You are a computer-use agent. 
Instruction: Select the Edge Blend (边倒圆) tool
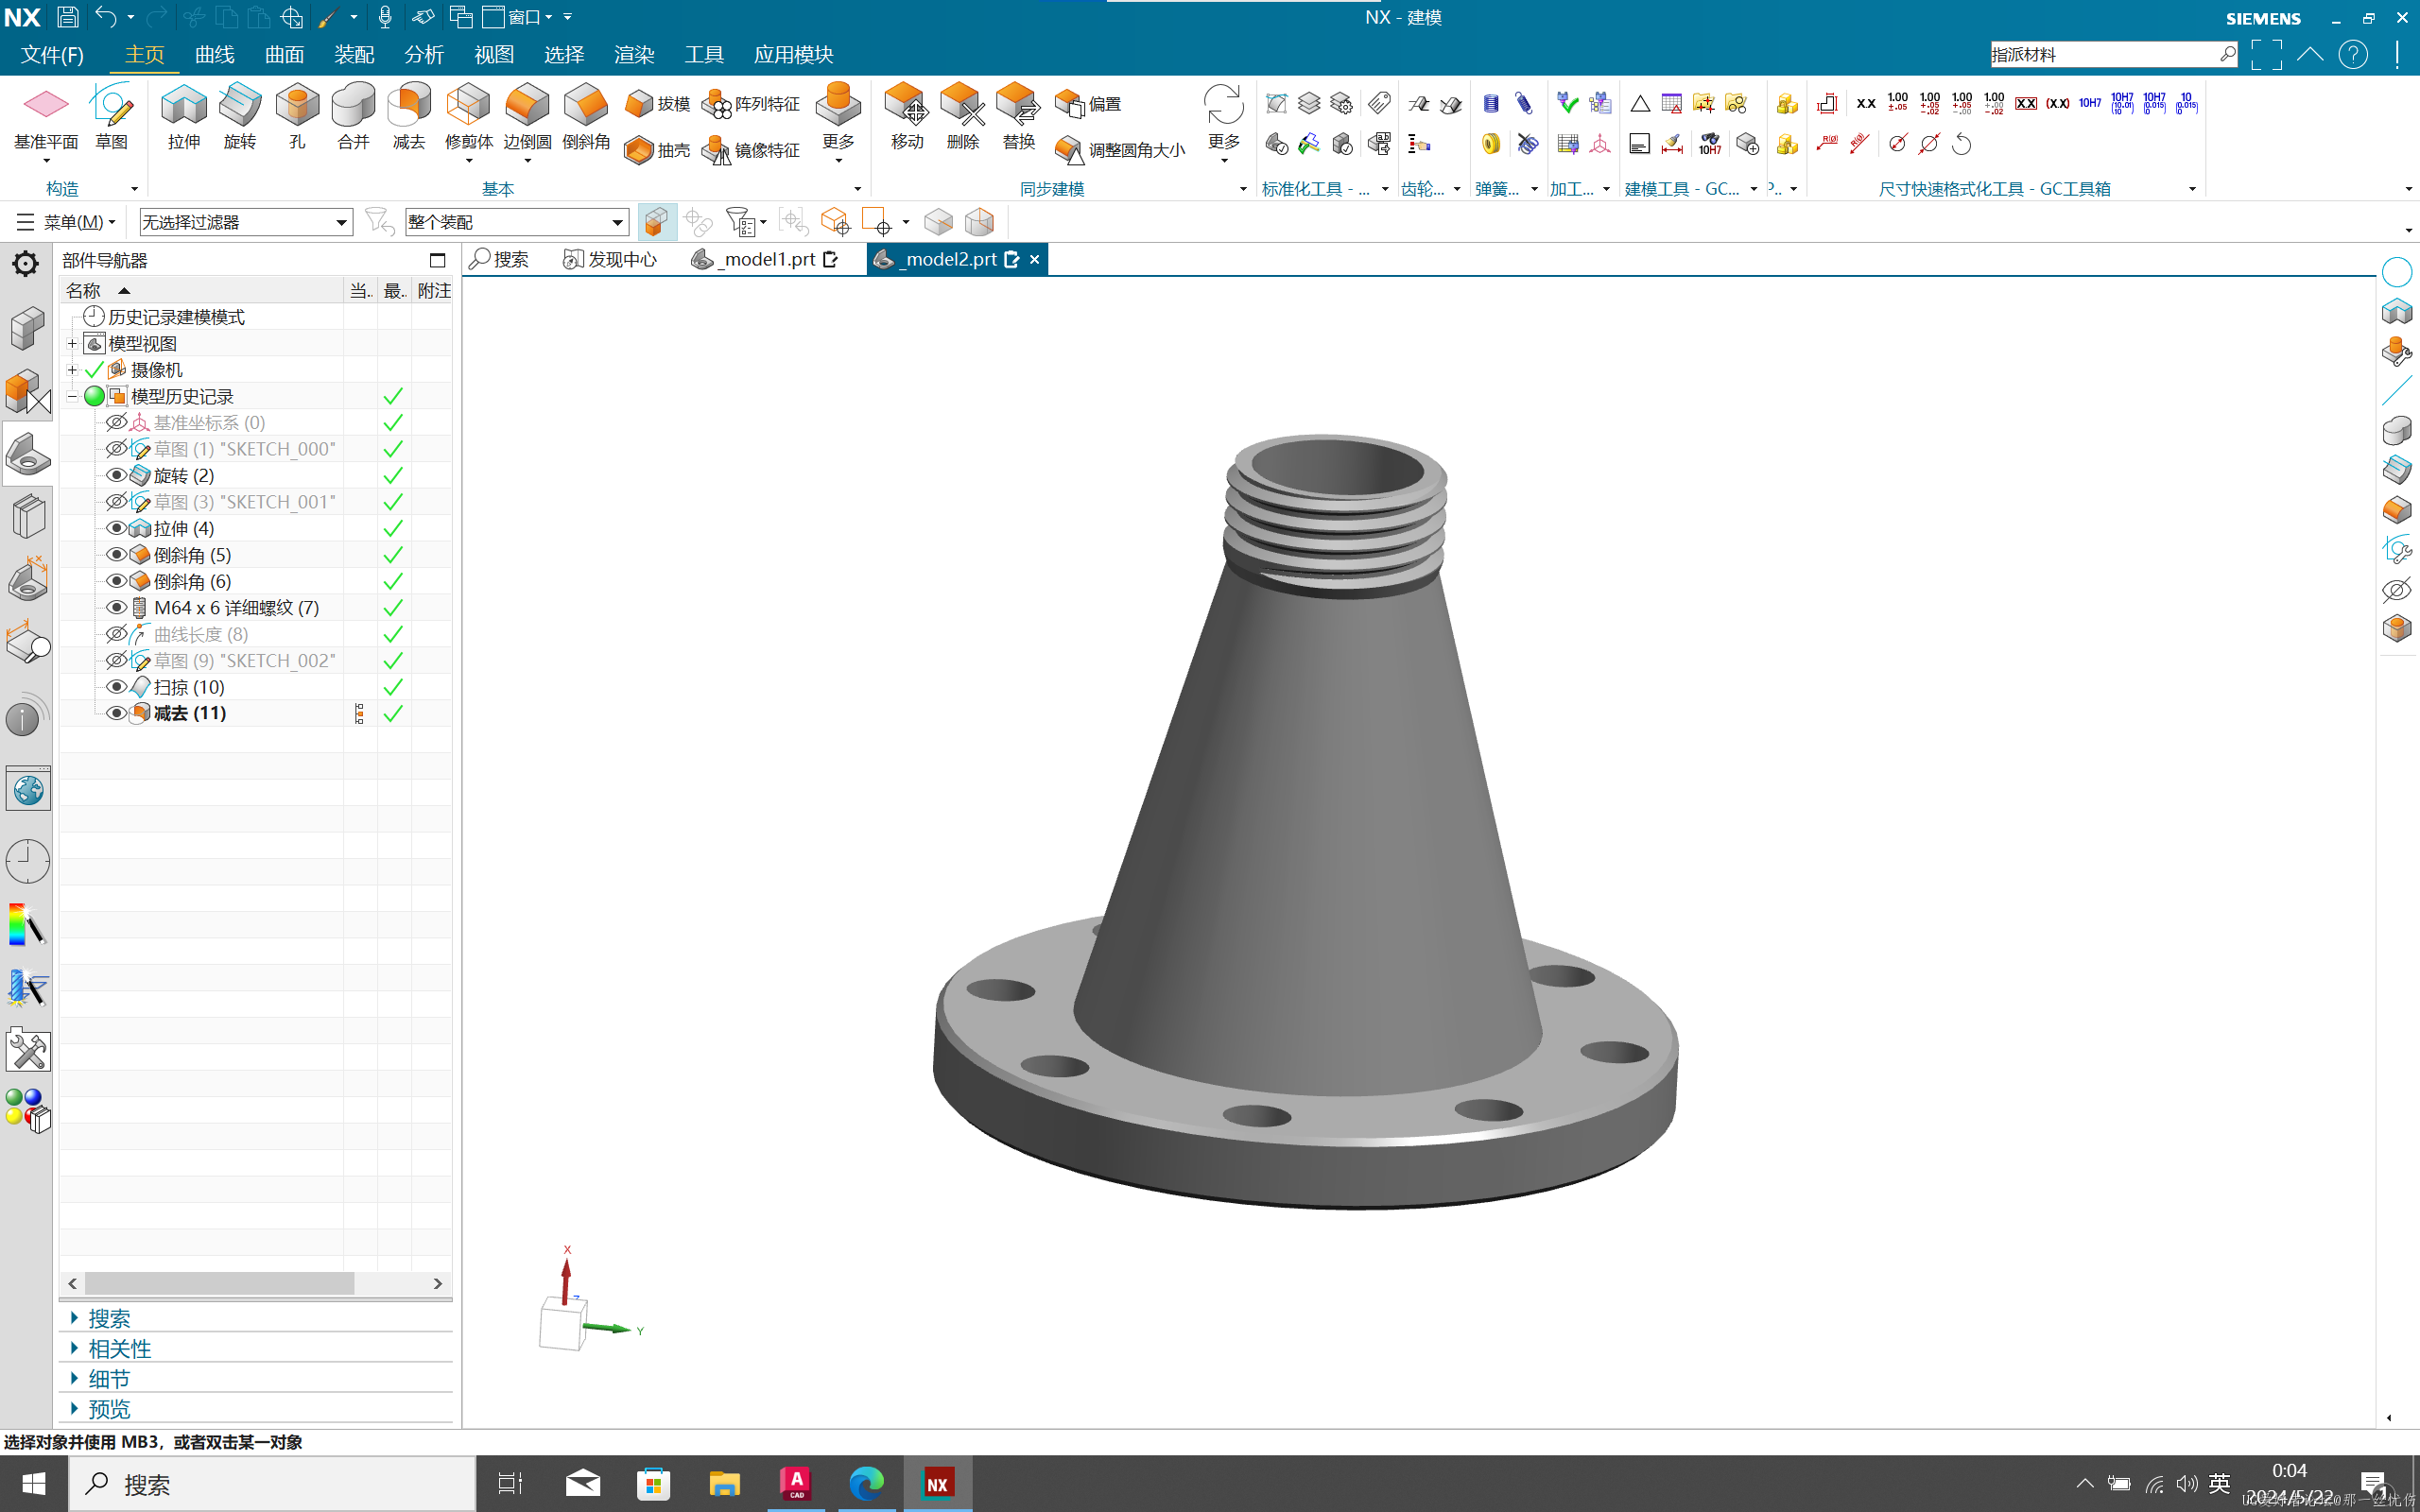click(x=527, y=117)
